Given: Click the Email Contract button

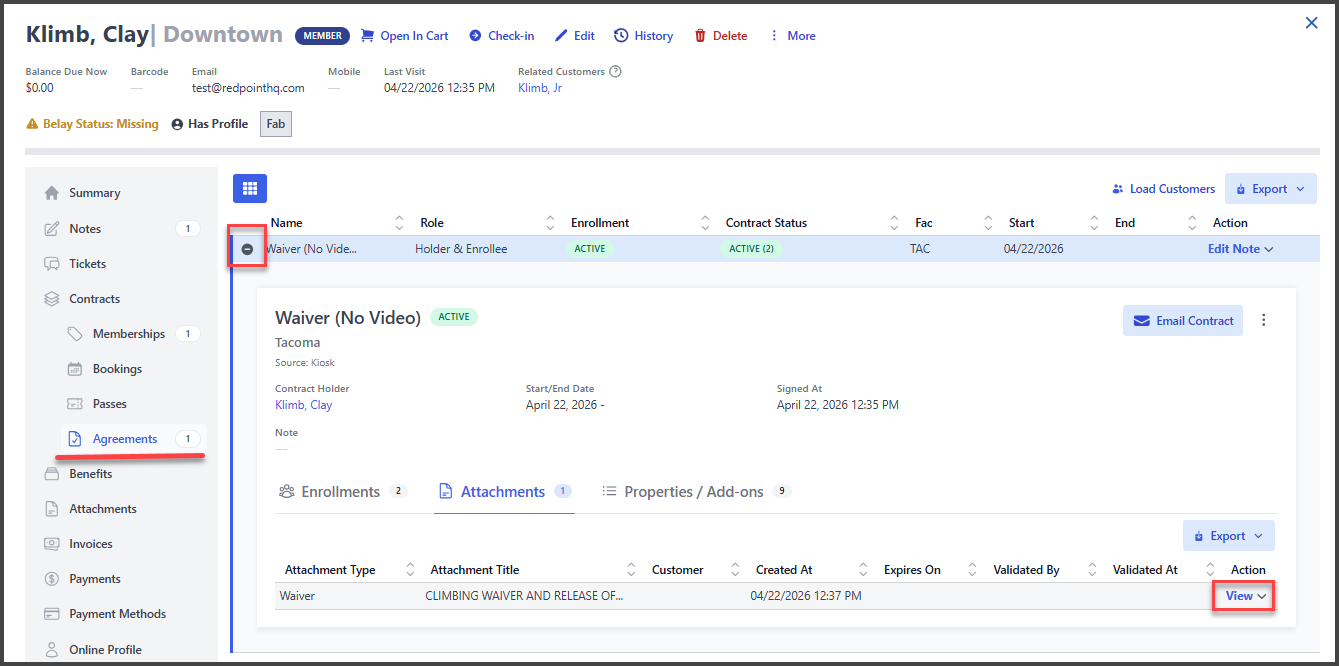Looking at the screenshot, I should [1183, 321].
